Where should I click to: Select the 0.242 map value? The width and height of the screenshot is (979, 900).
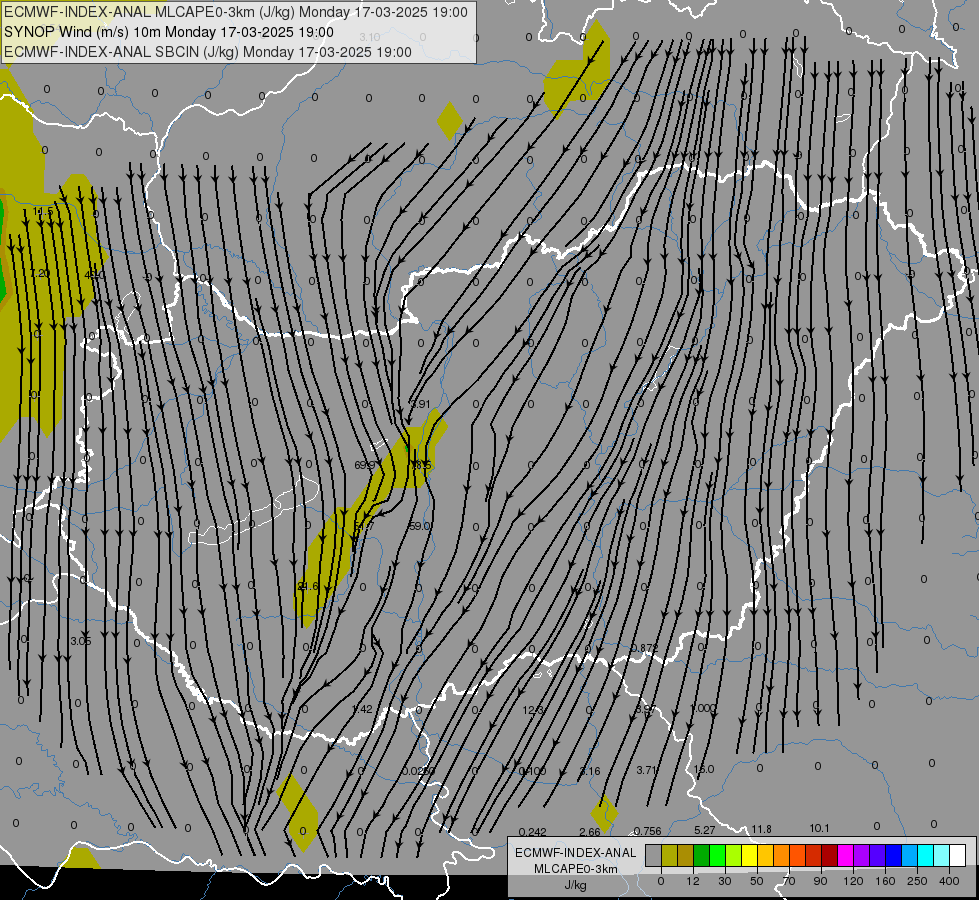[533, 832]
